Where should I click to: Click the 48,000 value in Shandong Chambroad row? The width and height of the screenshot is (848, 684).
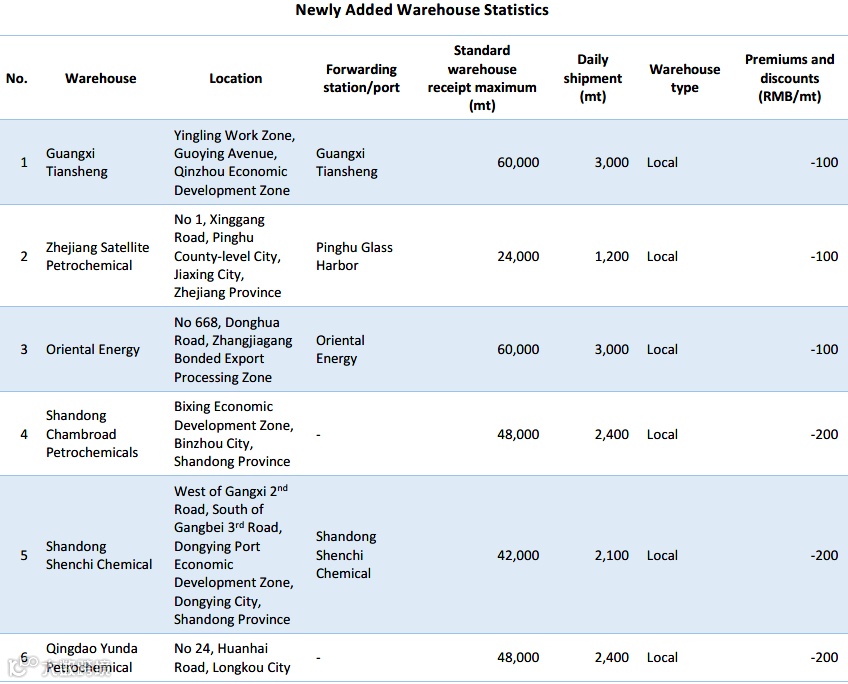pos(518,434)
